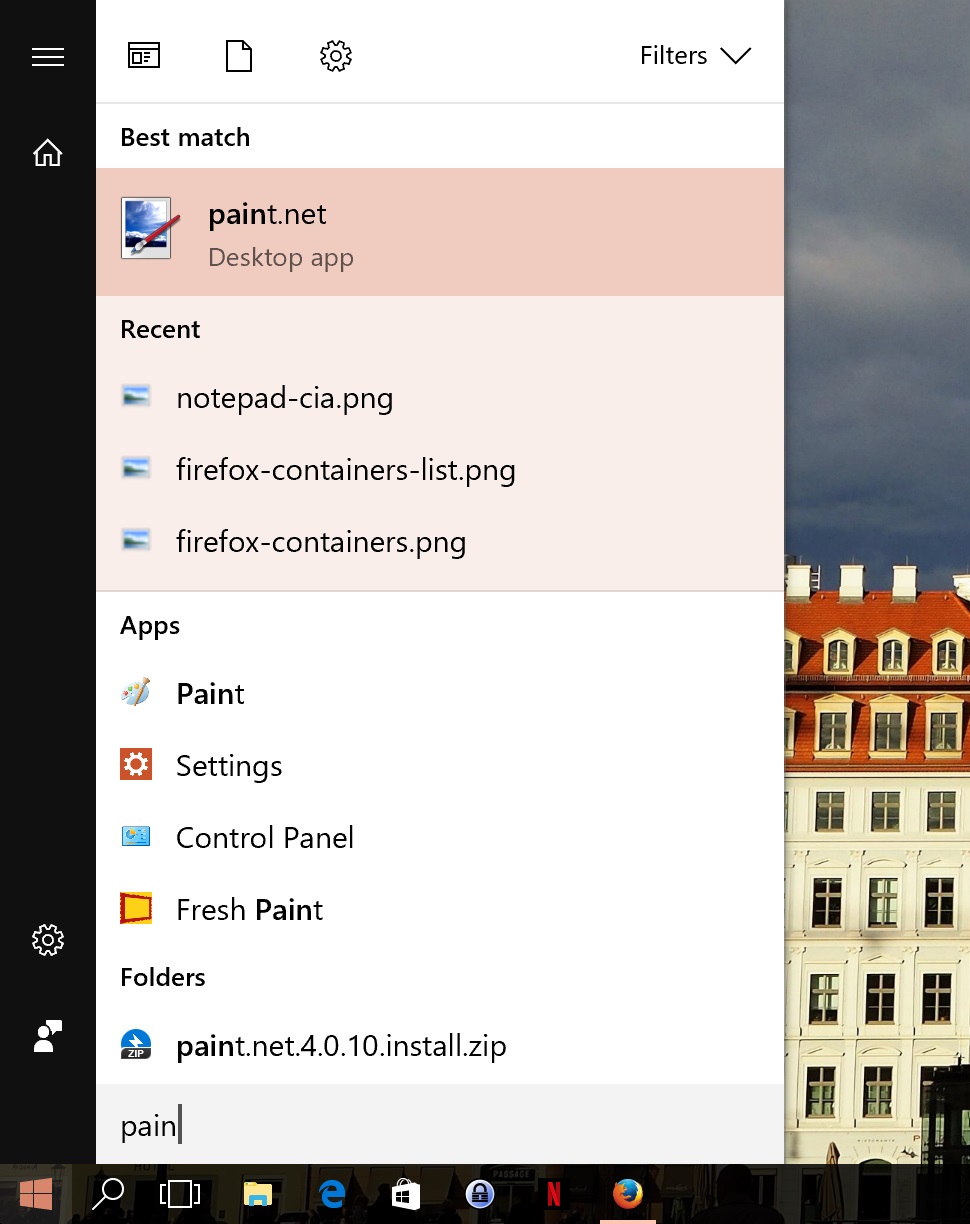Filter results by documents icon

(239, 56)
